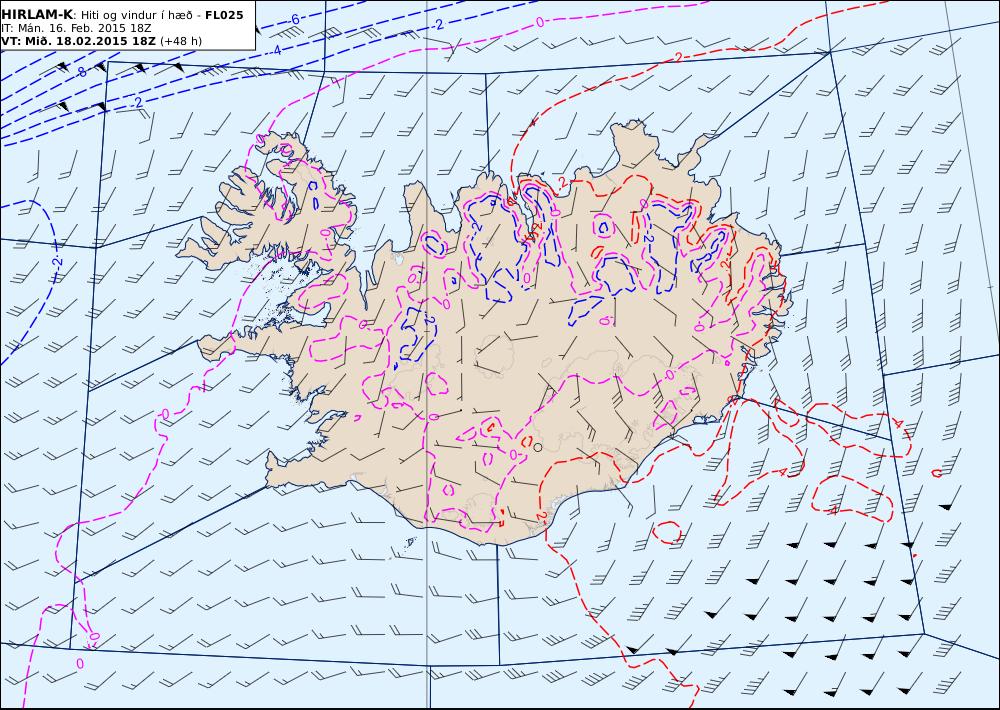This screenshot has height=710, width=1000.
Task: Click the blue '-2' label on the far-left contour
Action: point(57,262)
